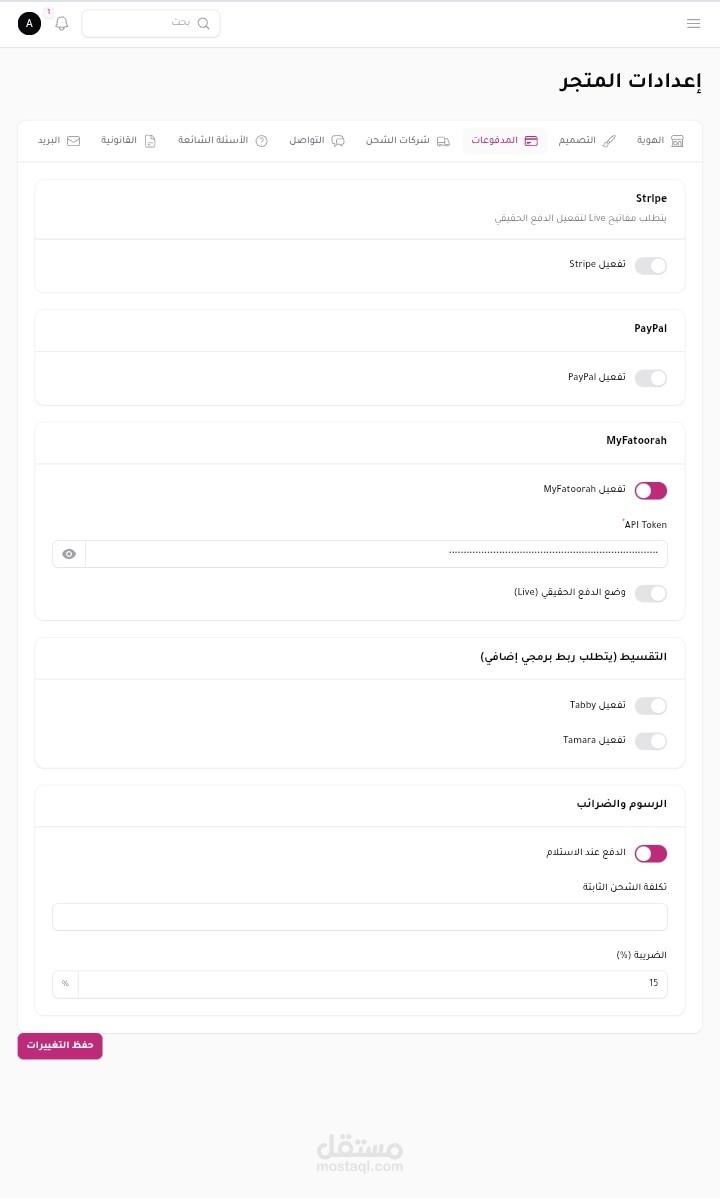Toggle cash on delivery switch
The height and width of the screenshot is (1198, 720).
pyautogui.click(x=651, y=853)
